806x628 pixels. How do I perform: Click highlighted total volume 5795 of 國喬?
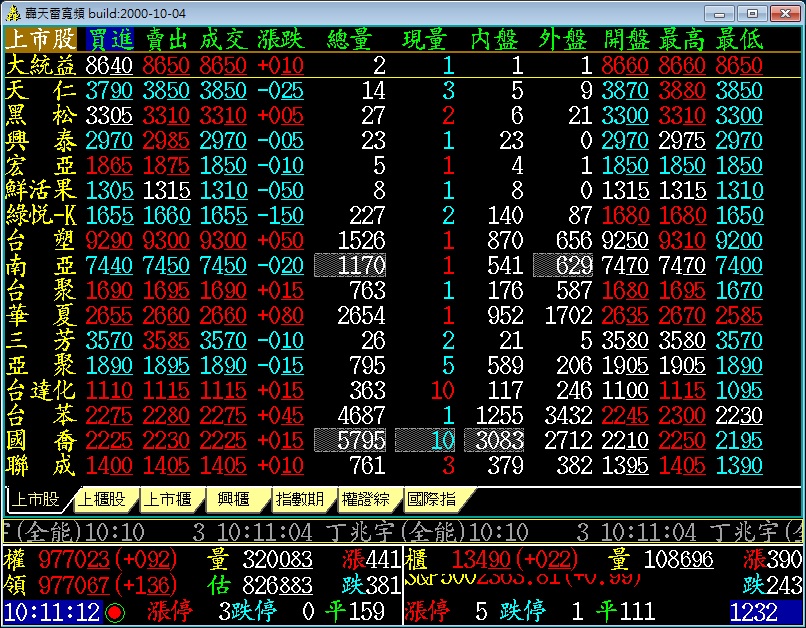pyautogui.click(x=350, y=440)
